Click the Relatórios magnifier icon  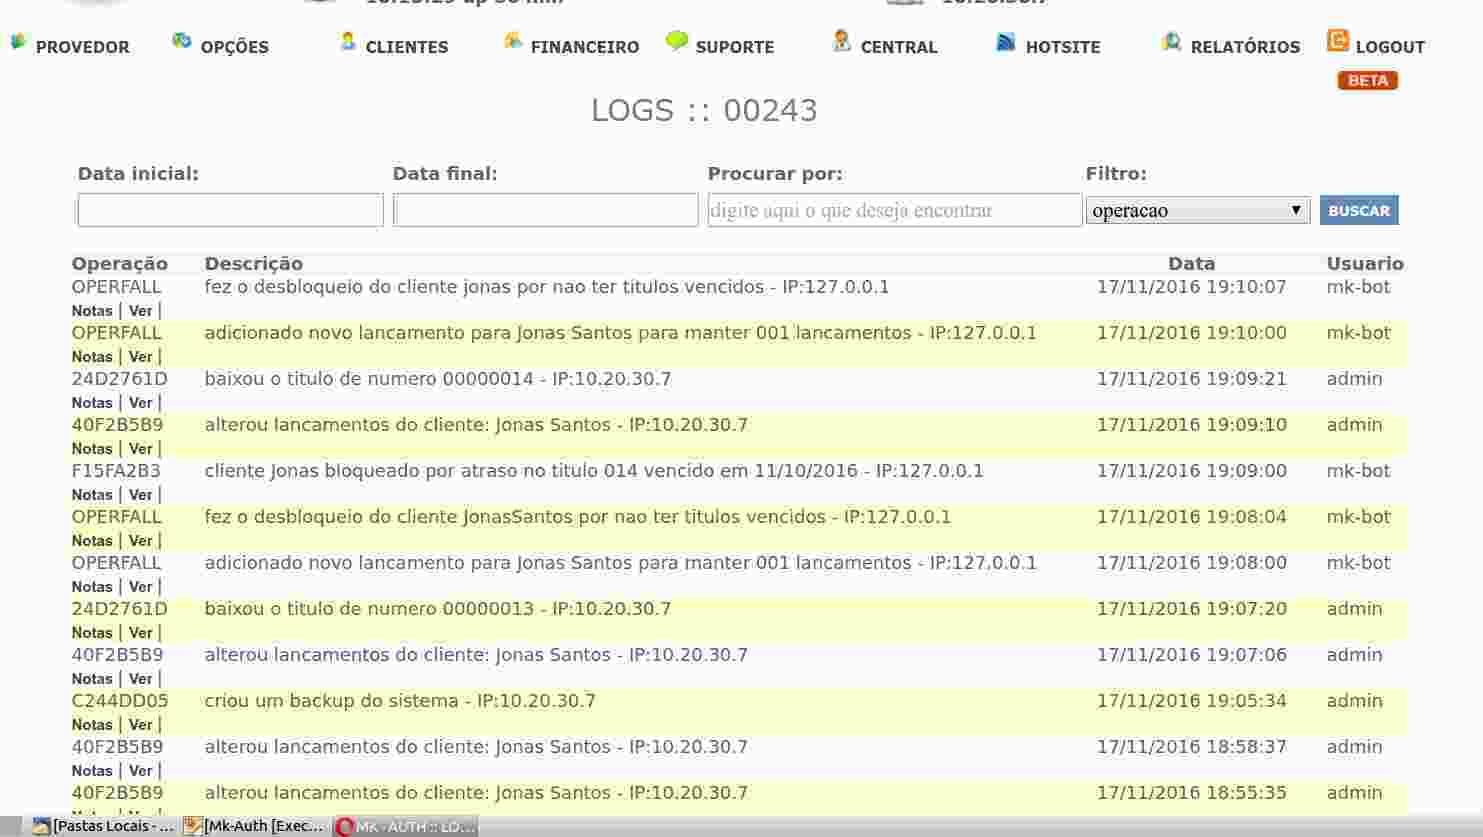click(1171, 42)
